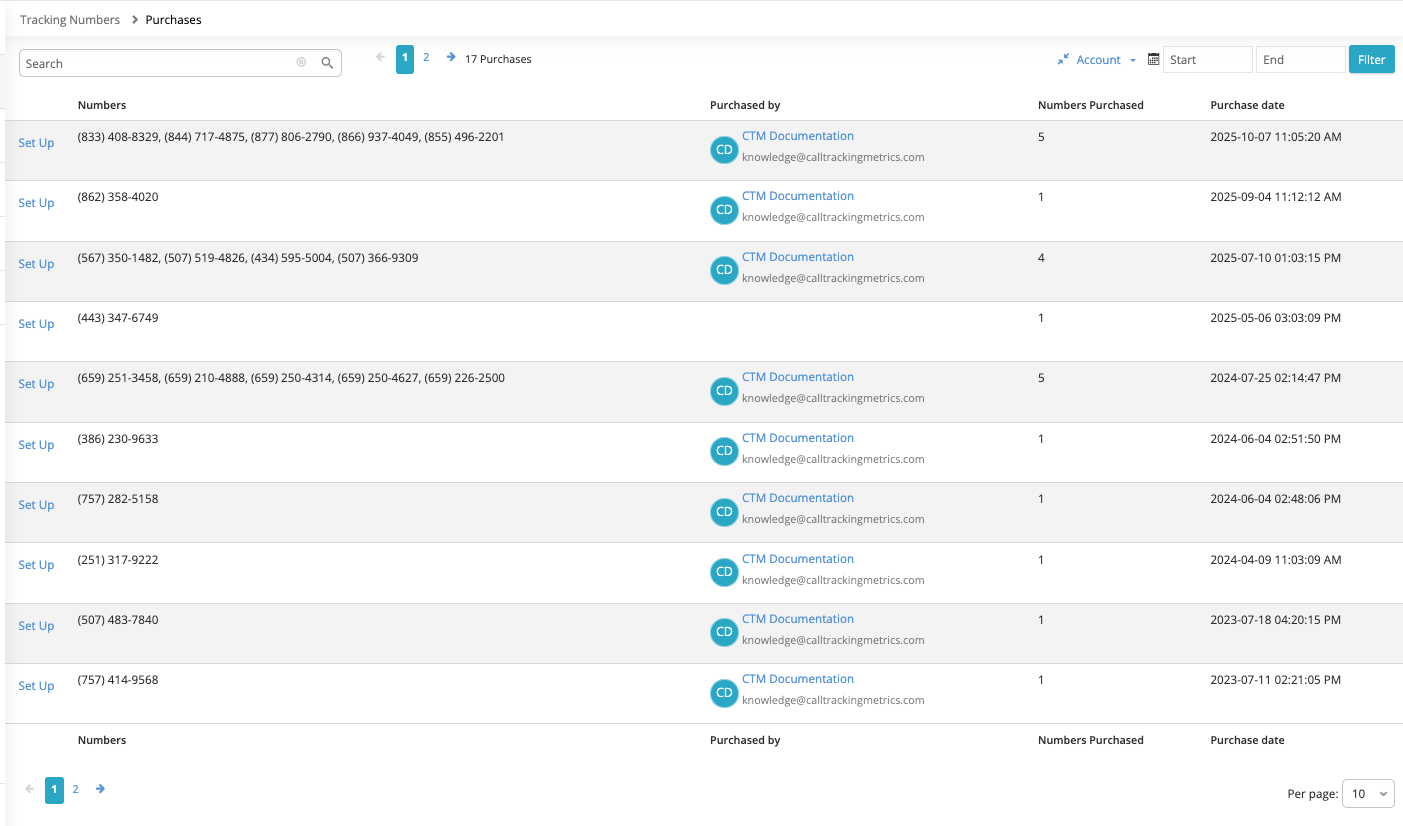Click Set Up for (862) 358-4020
The width and height of the screenshot is (1403, 826).
click(36, 203)
